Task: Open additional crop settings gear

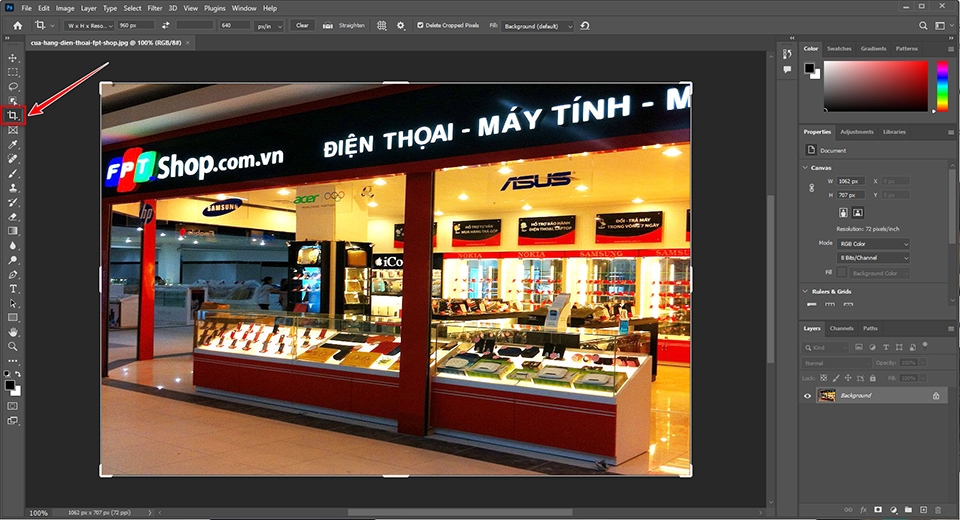Action: [401, 26]
